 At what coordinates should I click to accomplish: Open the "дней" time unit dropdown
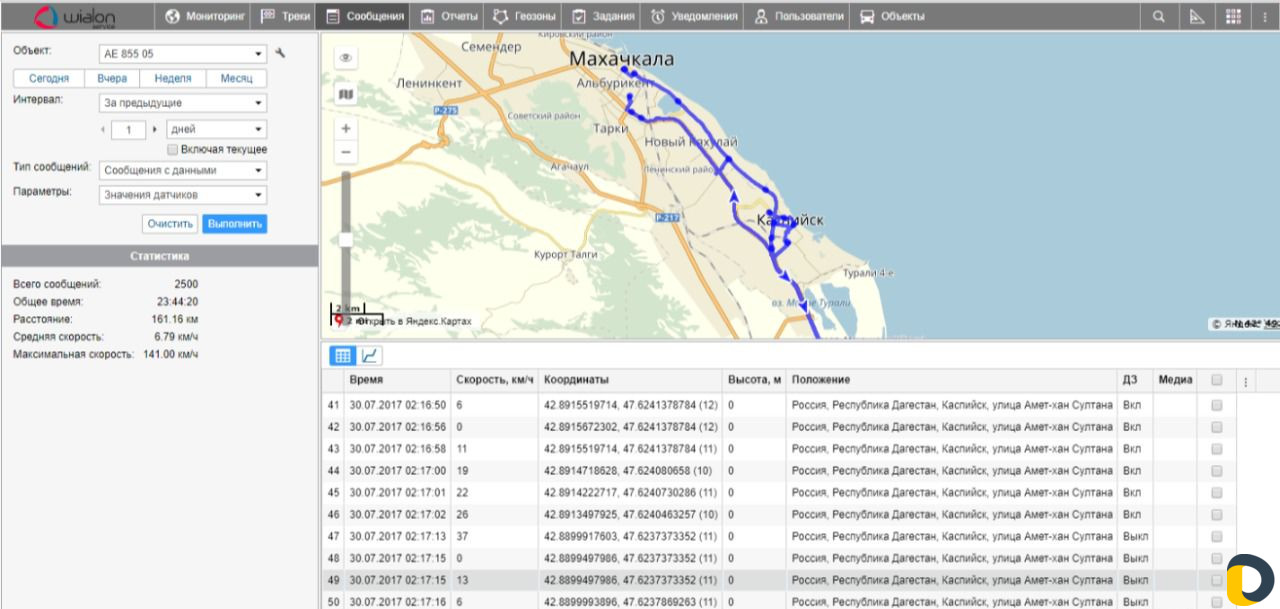coord(216,130)
